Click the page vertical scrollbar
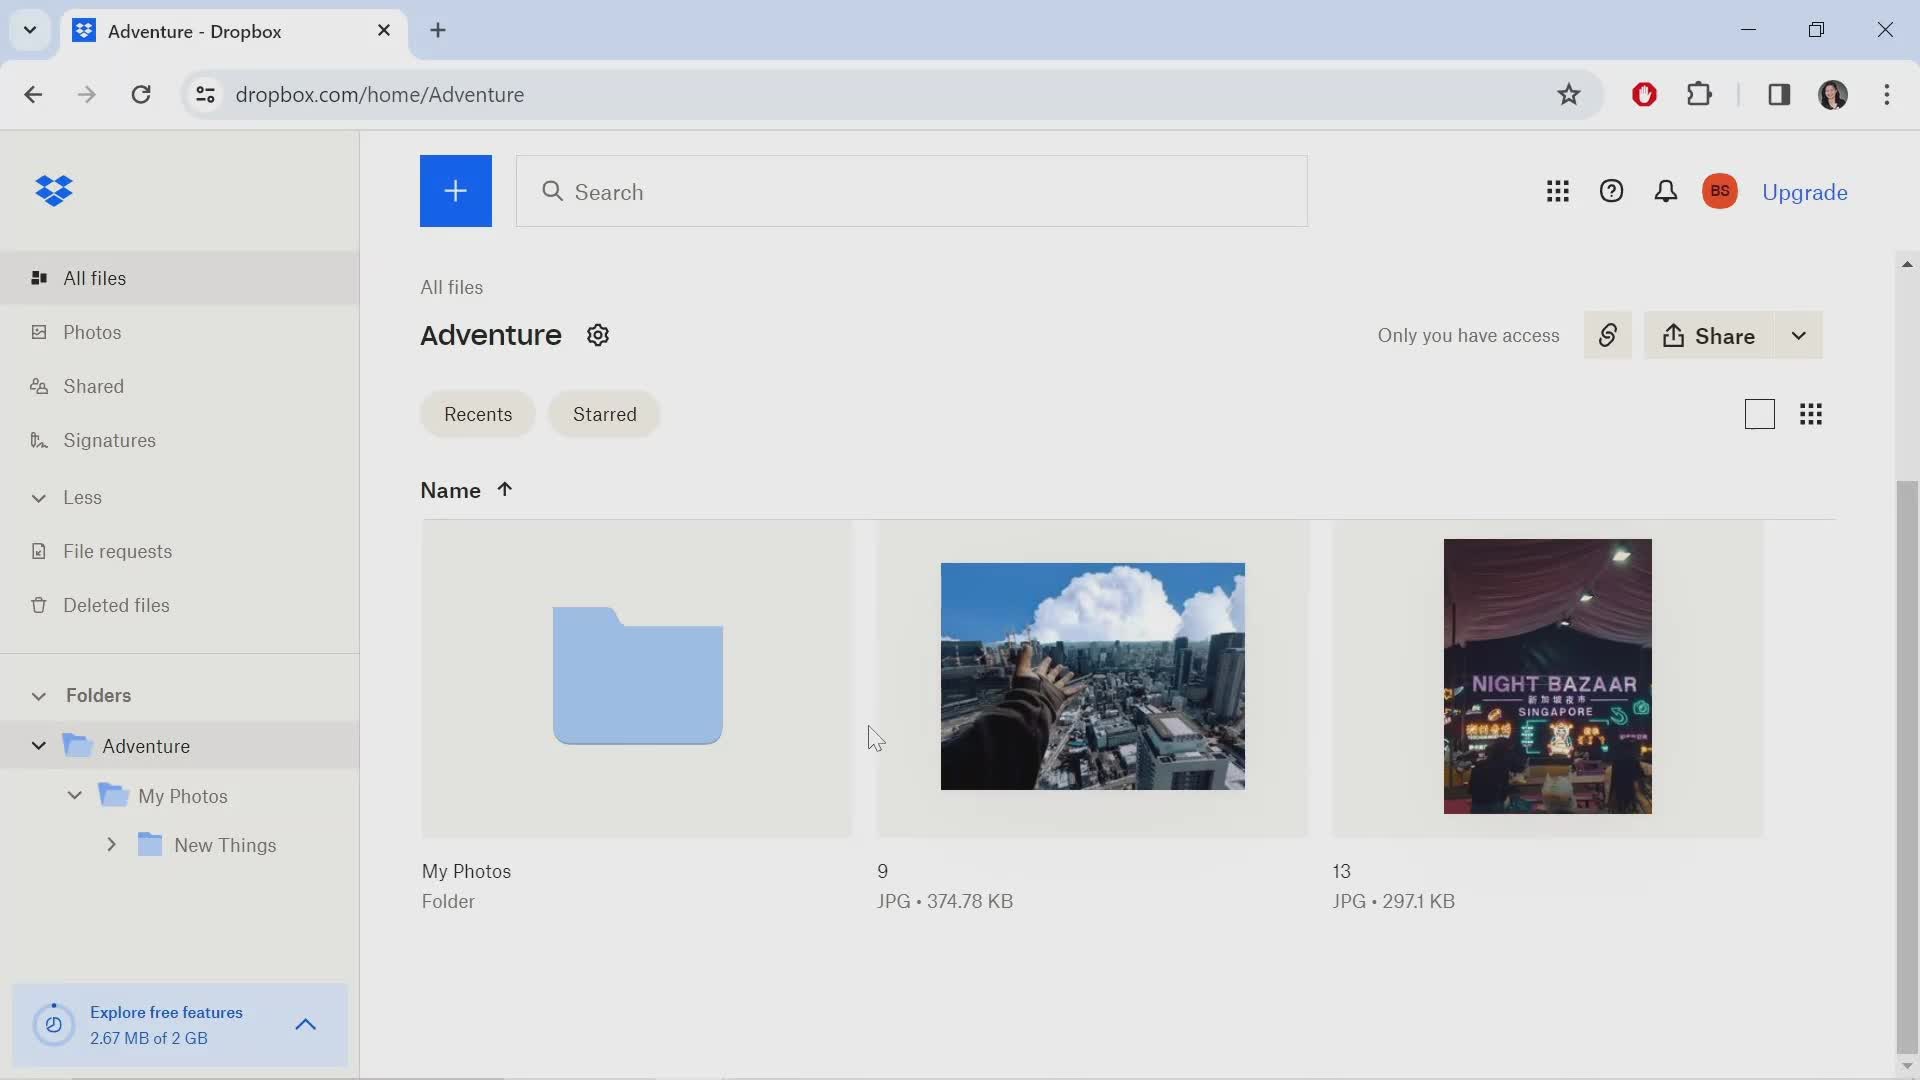The height and width of the screenshot is (1080, 1920). 1906,765
